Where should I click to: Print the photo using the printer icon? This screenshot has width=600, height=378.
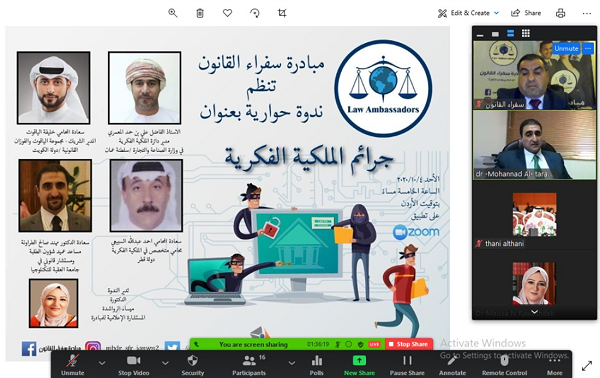point(560,13)
